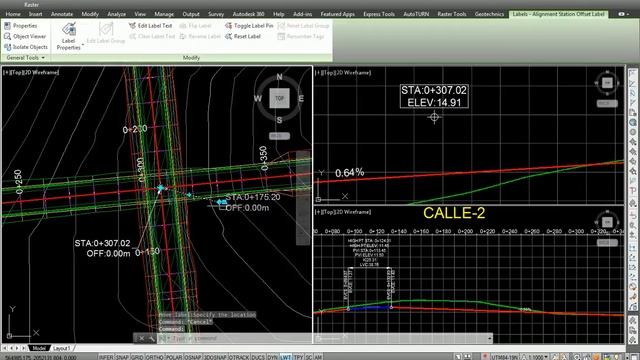Select the STA:0+175.20 OFF:0.00m label

click(253, 202)
